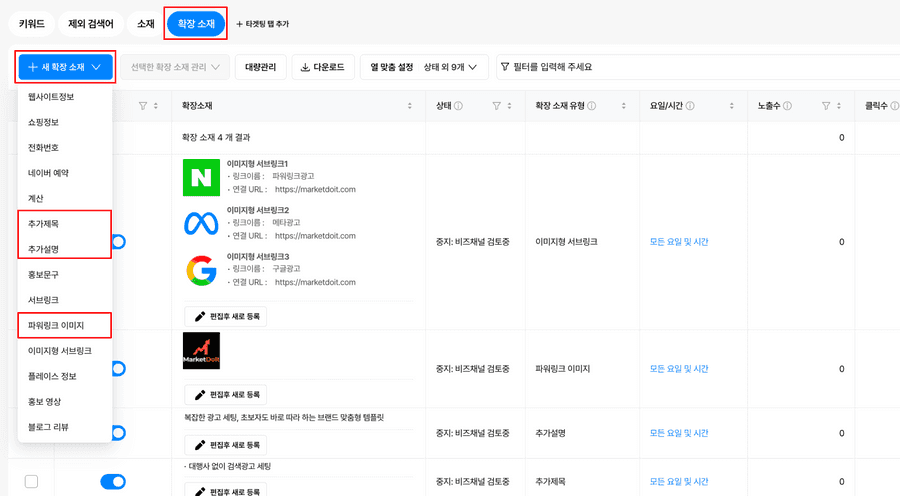Open 모든 요일 및 시간 for 이미지형 서브링크

pos(679,242)
